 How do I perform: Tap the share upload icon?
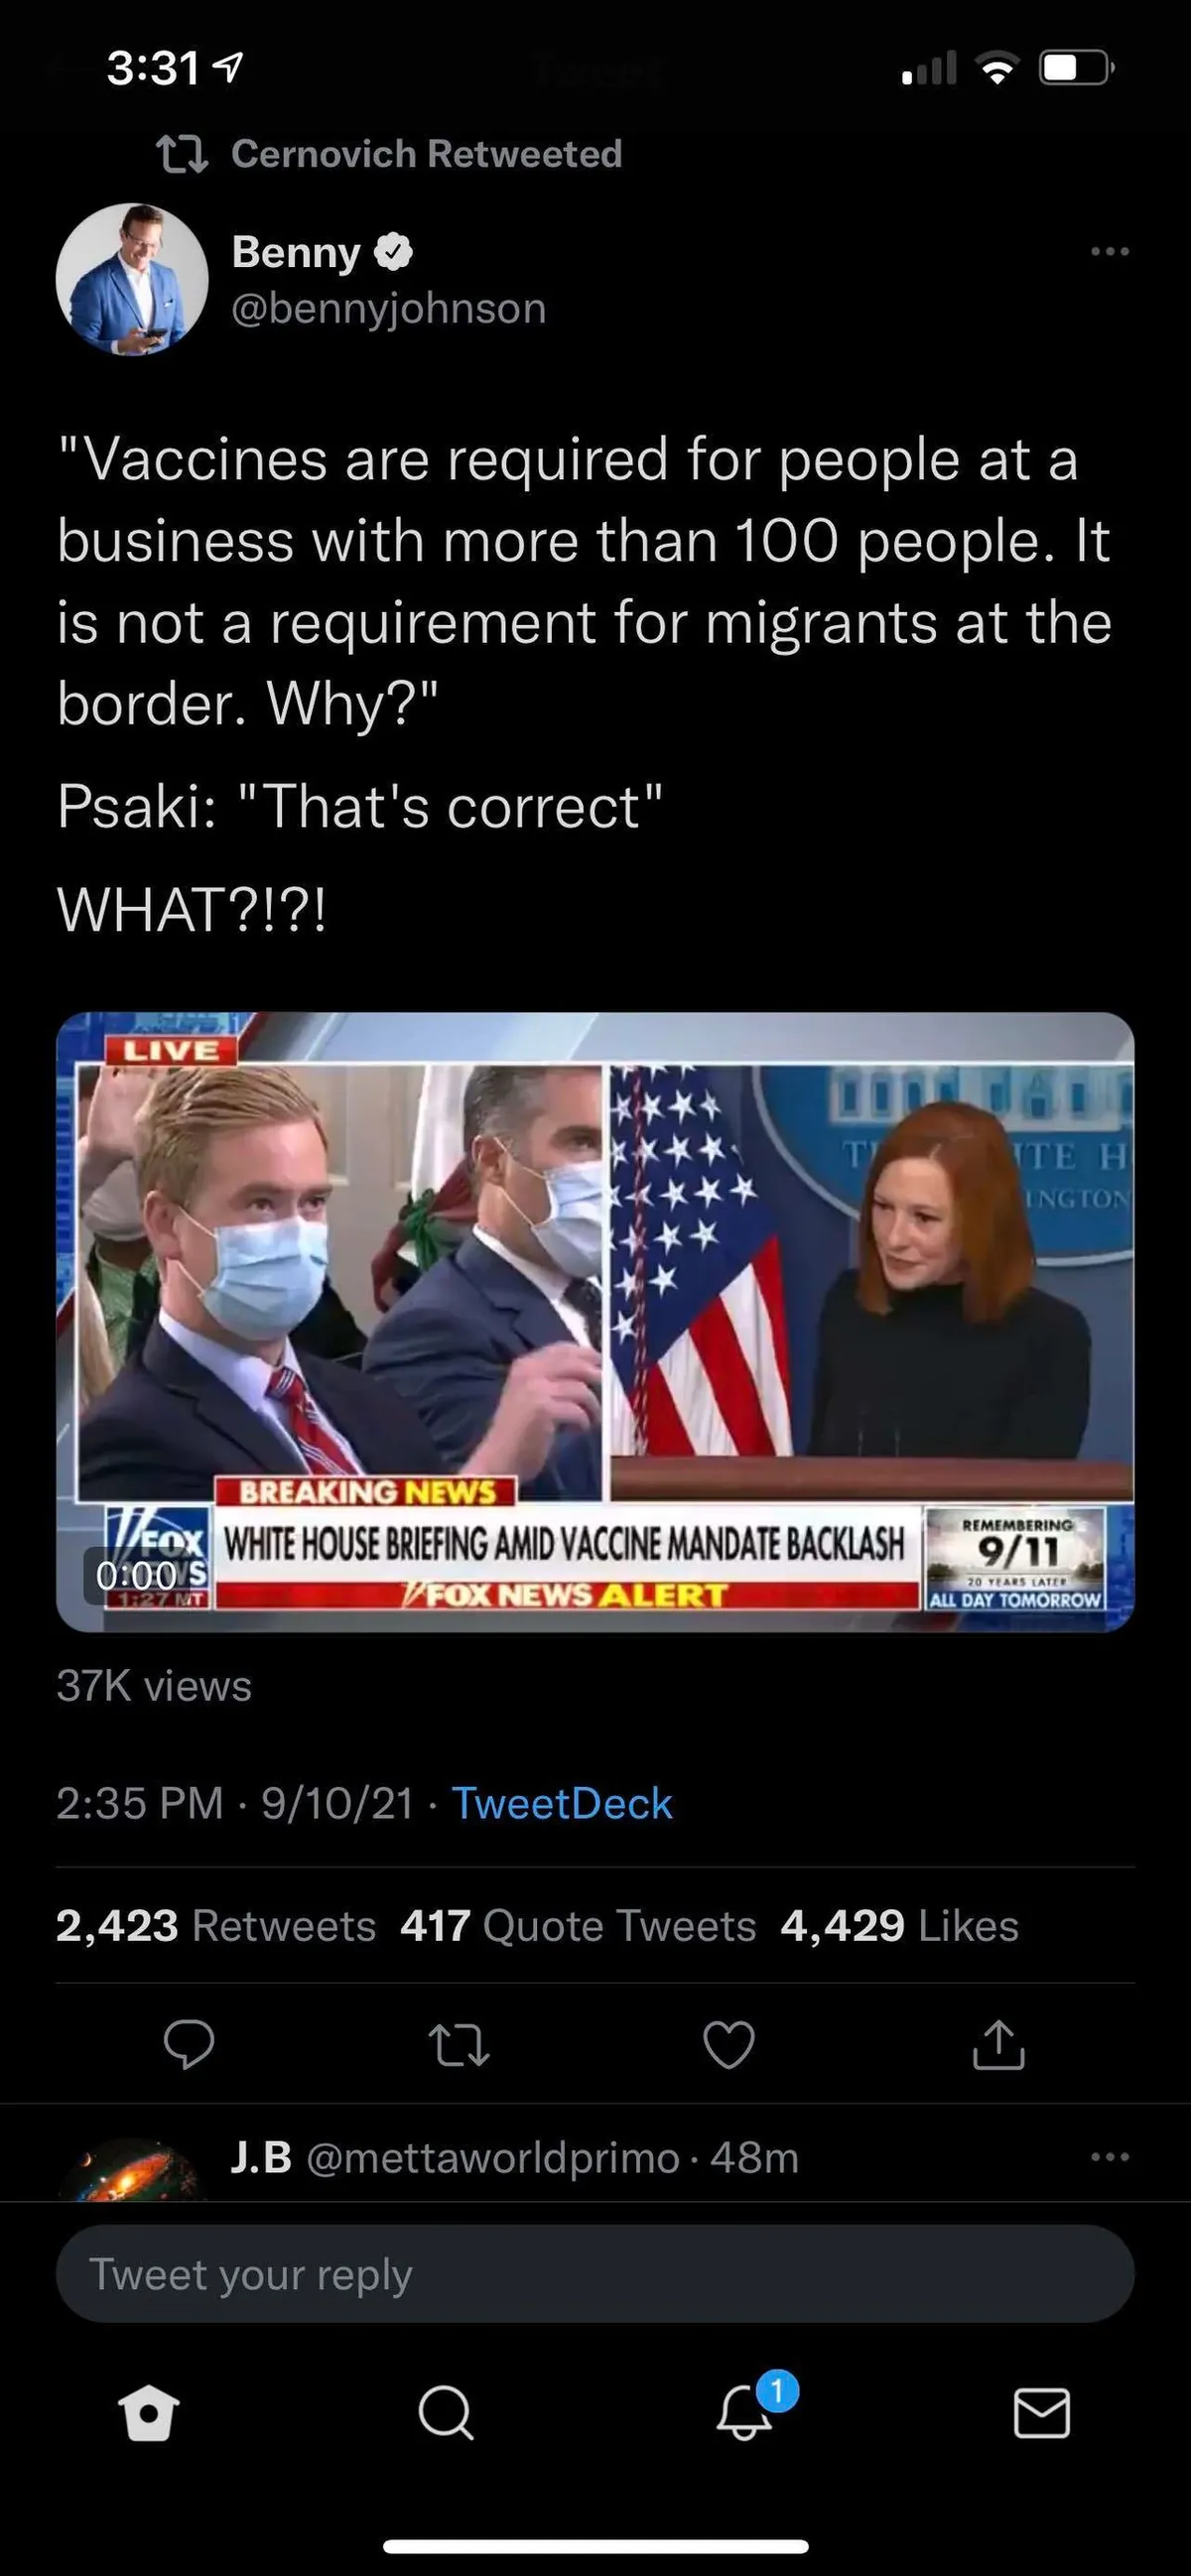[999, 2044]
